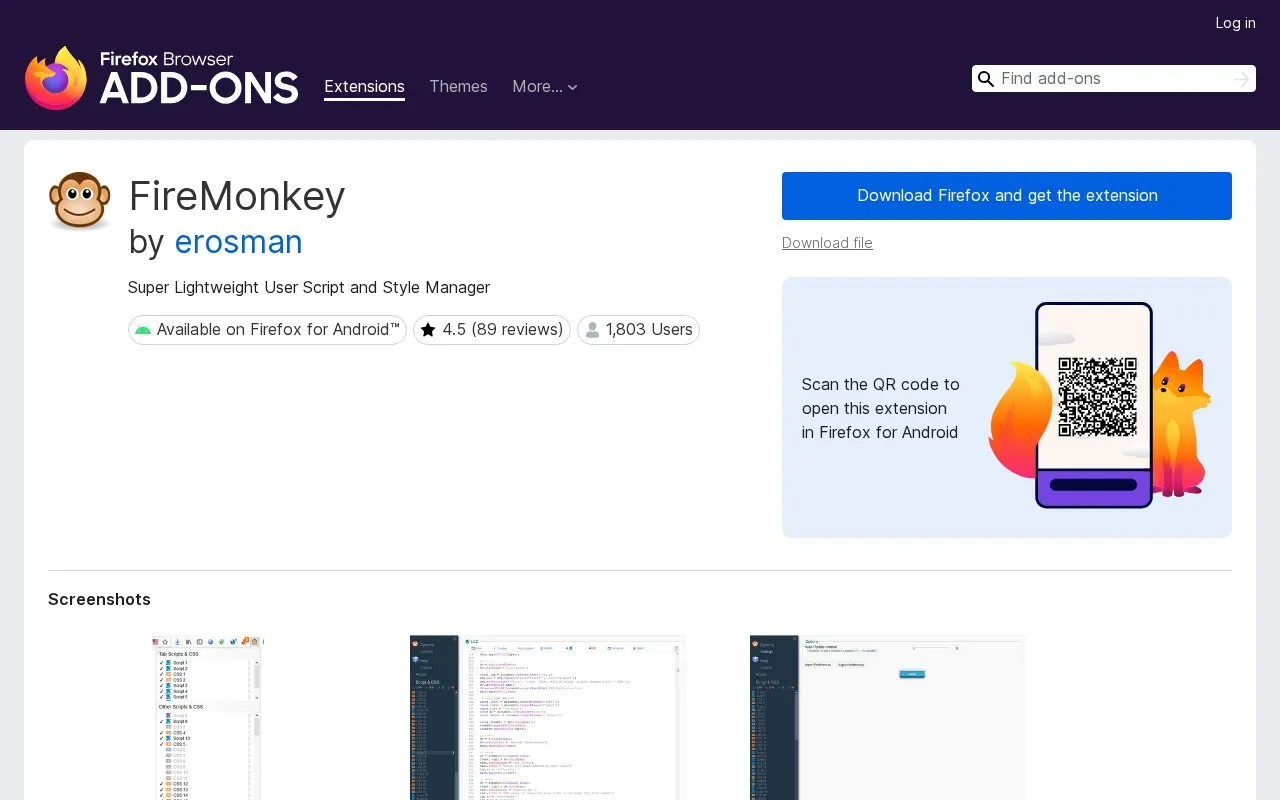Image resolution: width=1280 pixels, height=800 pixels.
Task: Click the Download file link
Action: [x=827, y=243]
